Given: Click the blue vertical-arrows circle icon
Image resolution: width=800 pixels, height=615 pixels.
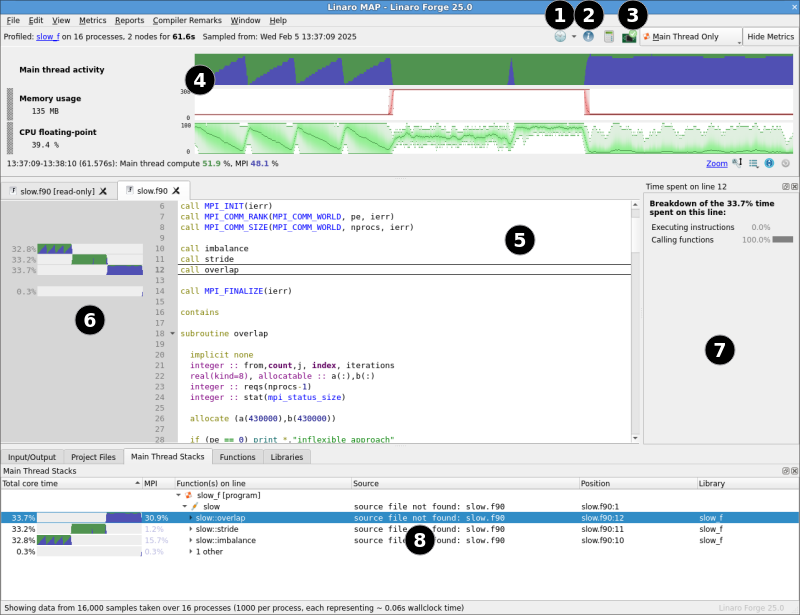Looking at the screenshot, I should pos(769,163).
